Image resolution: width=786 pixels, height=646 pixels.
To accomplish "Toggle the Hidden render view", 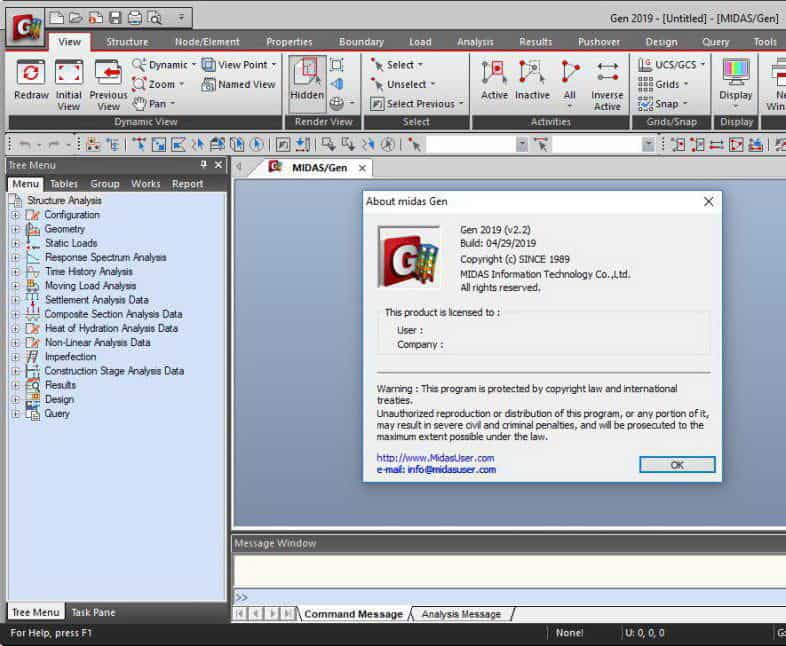I will click(x=307, y=83).
